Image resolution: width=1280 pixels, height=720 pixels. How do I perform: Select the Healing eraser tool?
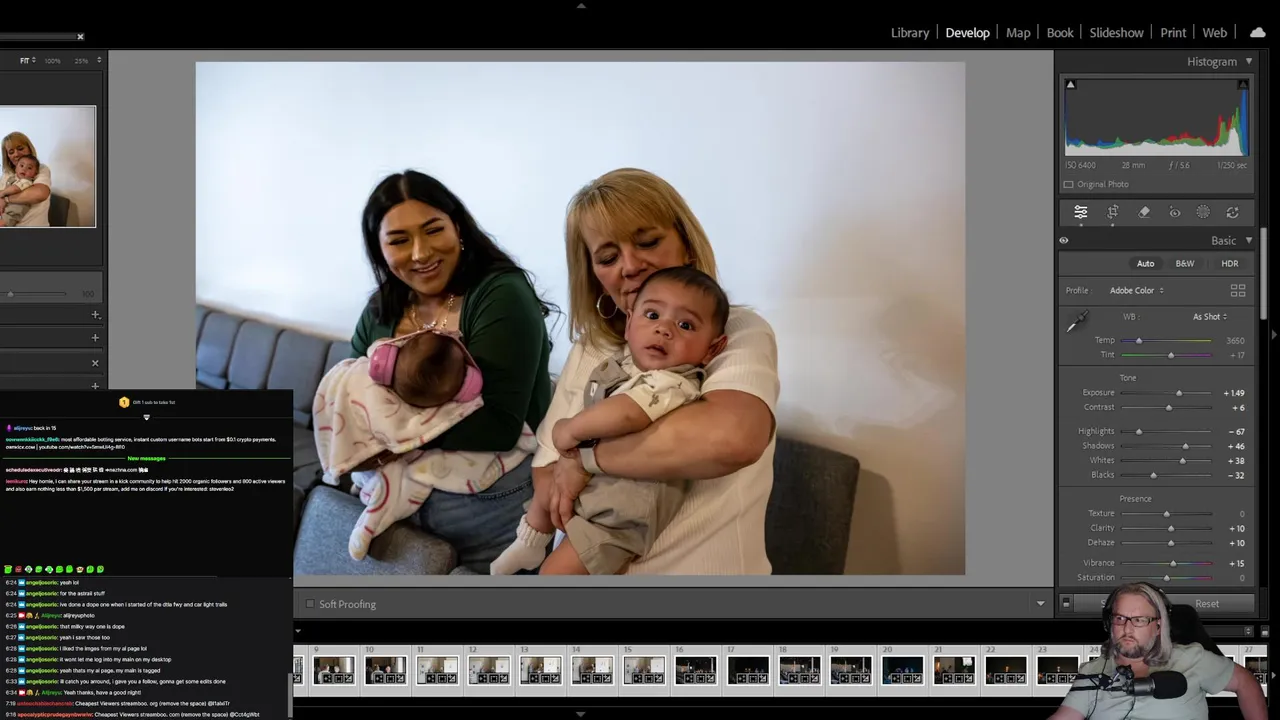[x=1144, y=212]
